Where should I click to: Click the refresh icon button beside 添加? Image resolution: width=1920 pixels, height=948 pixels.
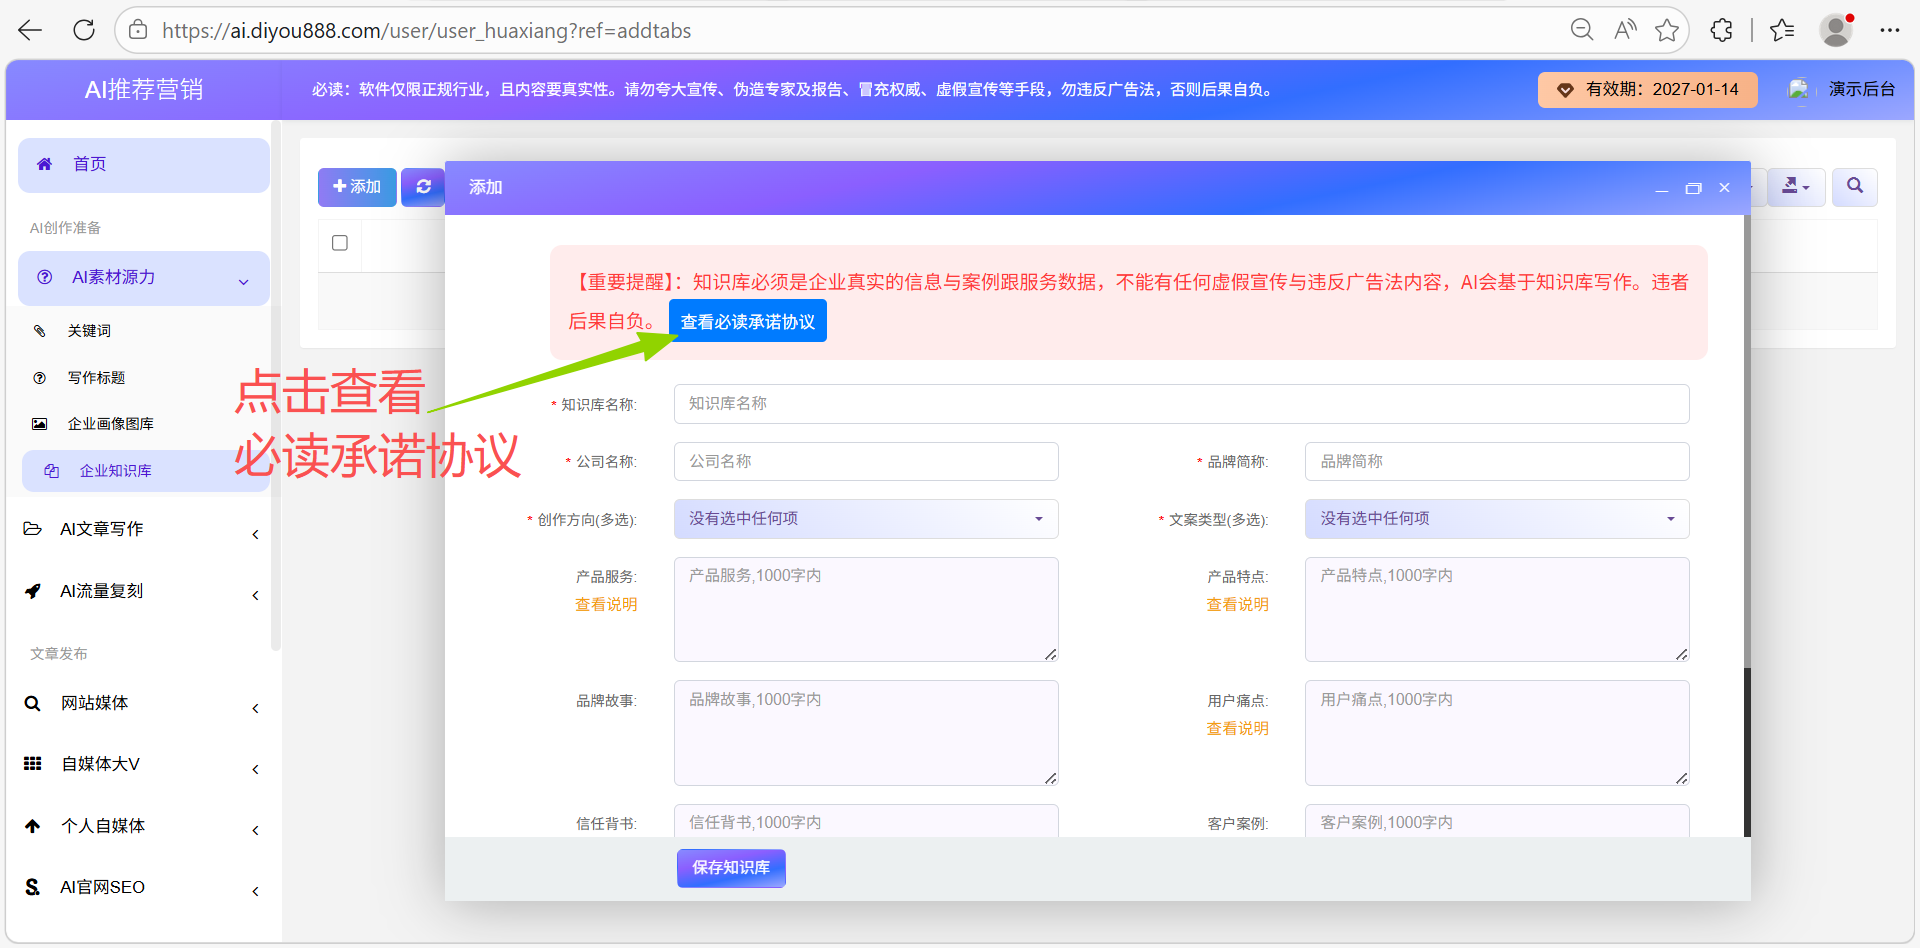423,187
